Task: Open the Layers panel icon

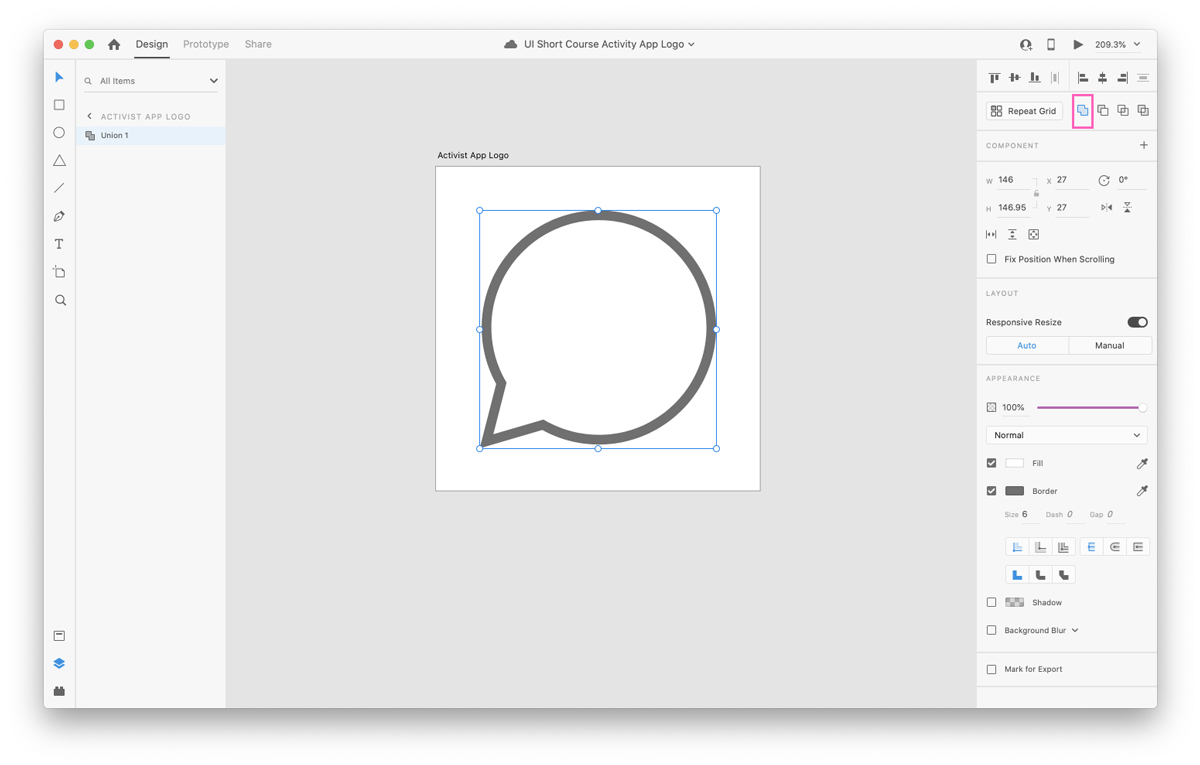Action: (x=59, y=664)
